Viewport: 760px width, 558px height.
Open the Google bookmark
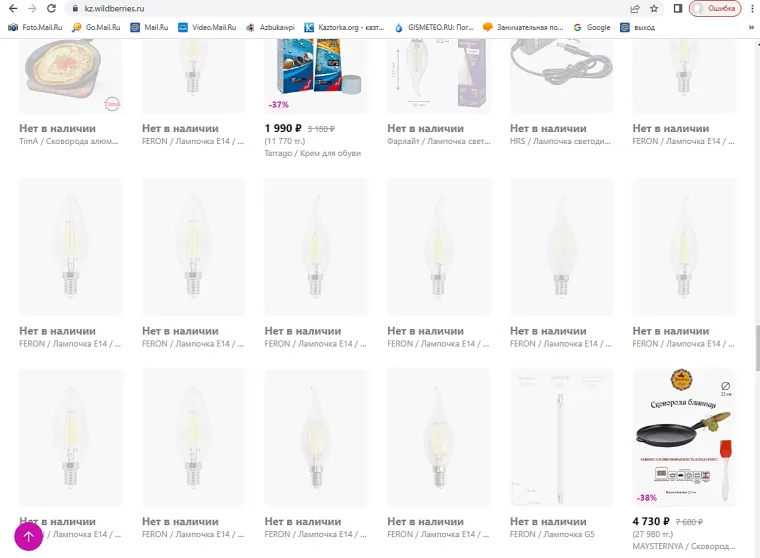(591, 28)
